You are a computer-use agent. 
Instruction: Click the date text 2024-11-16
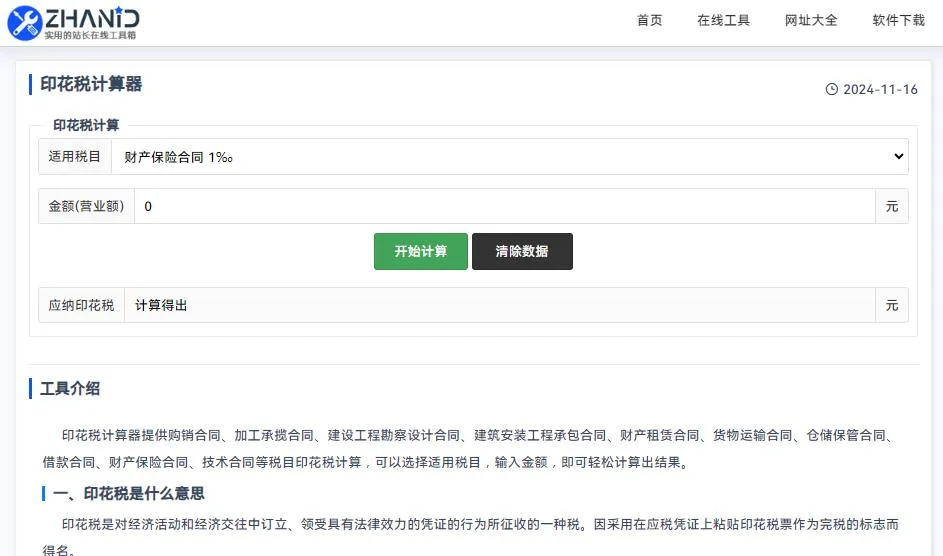click(880, 90)
